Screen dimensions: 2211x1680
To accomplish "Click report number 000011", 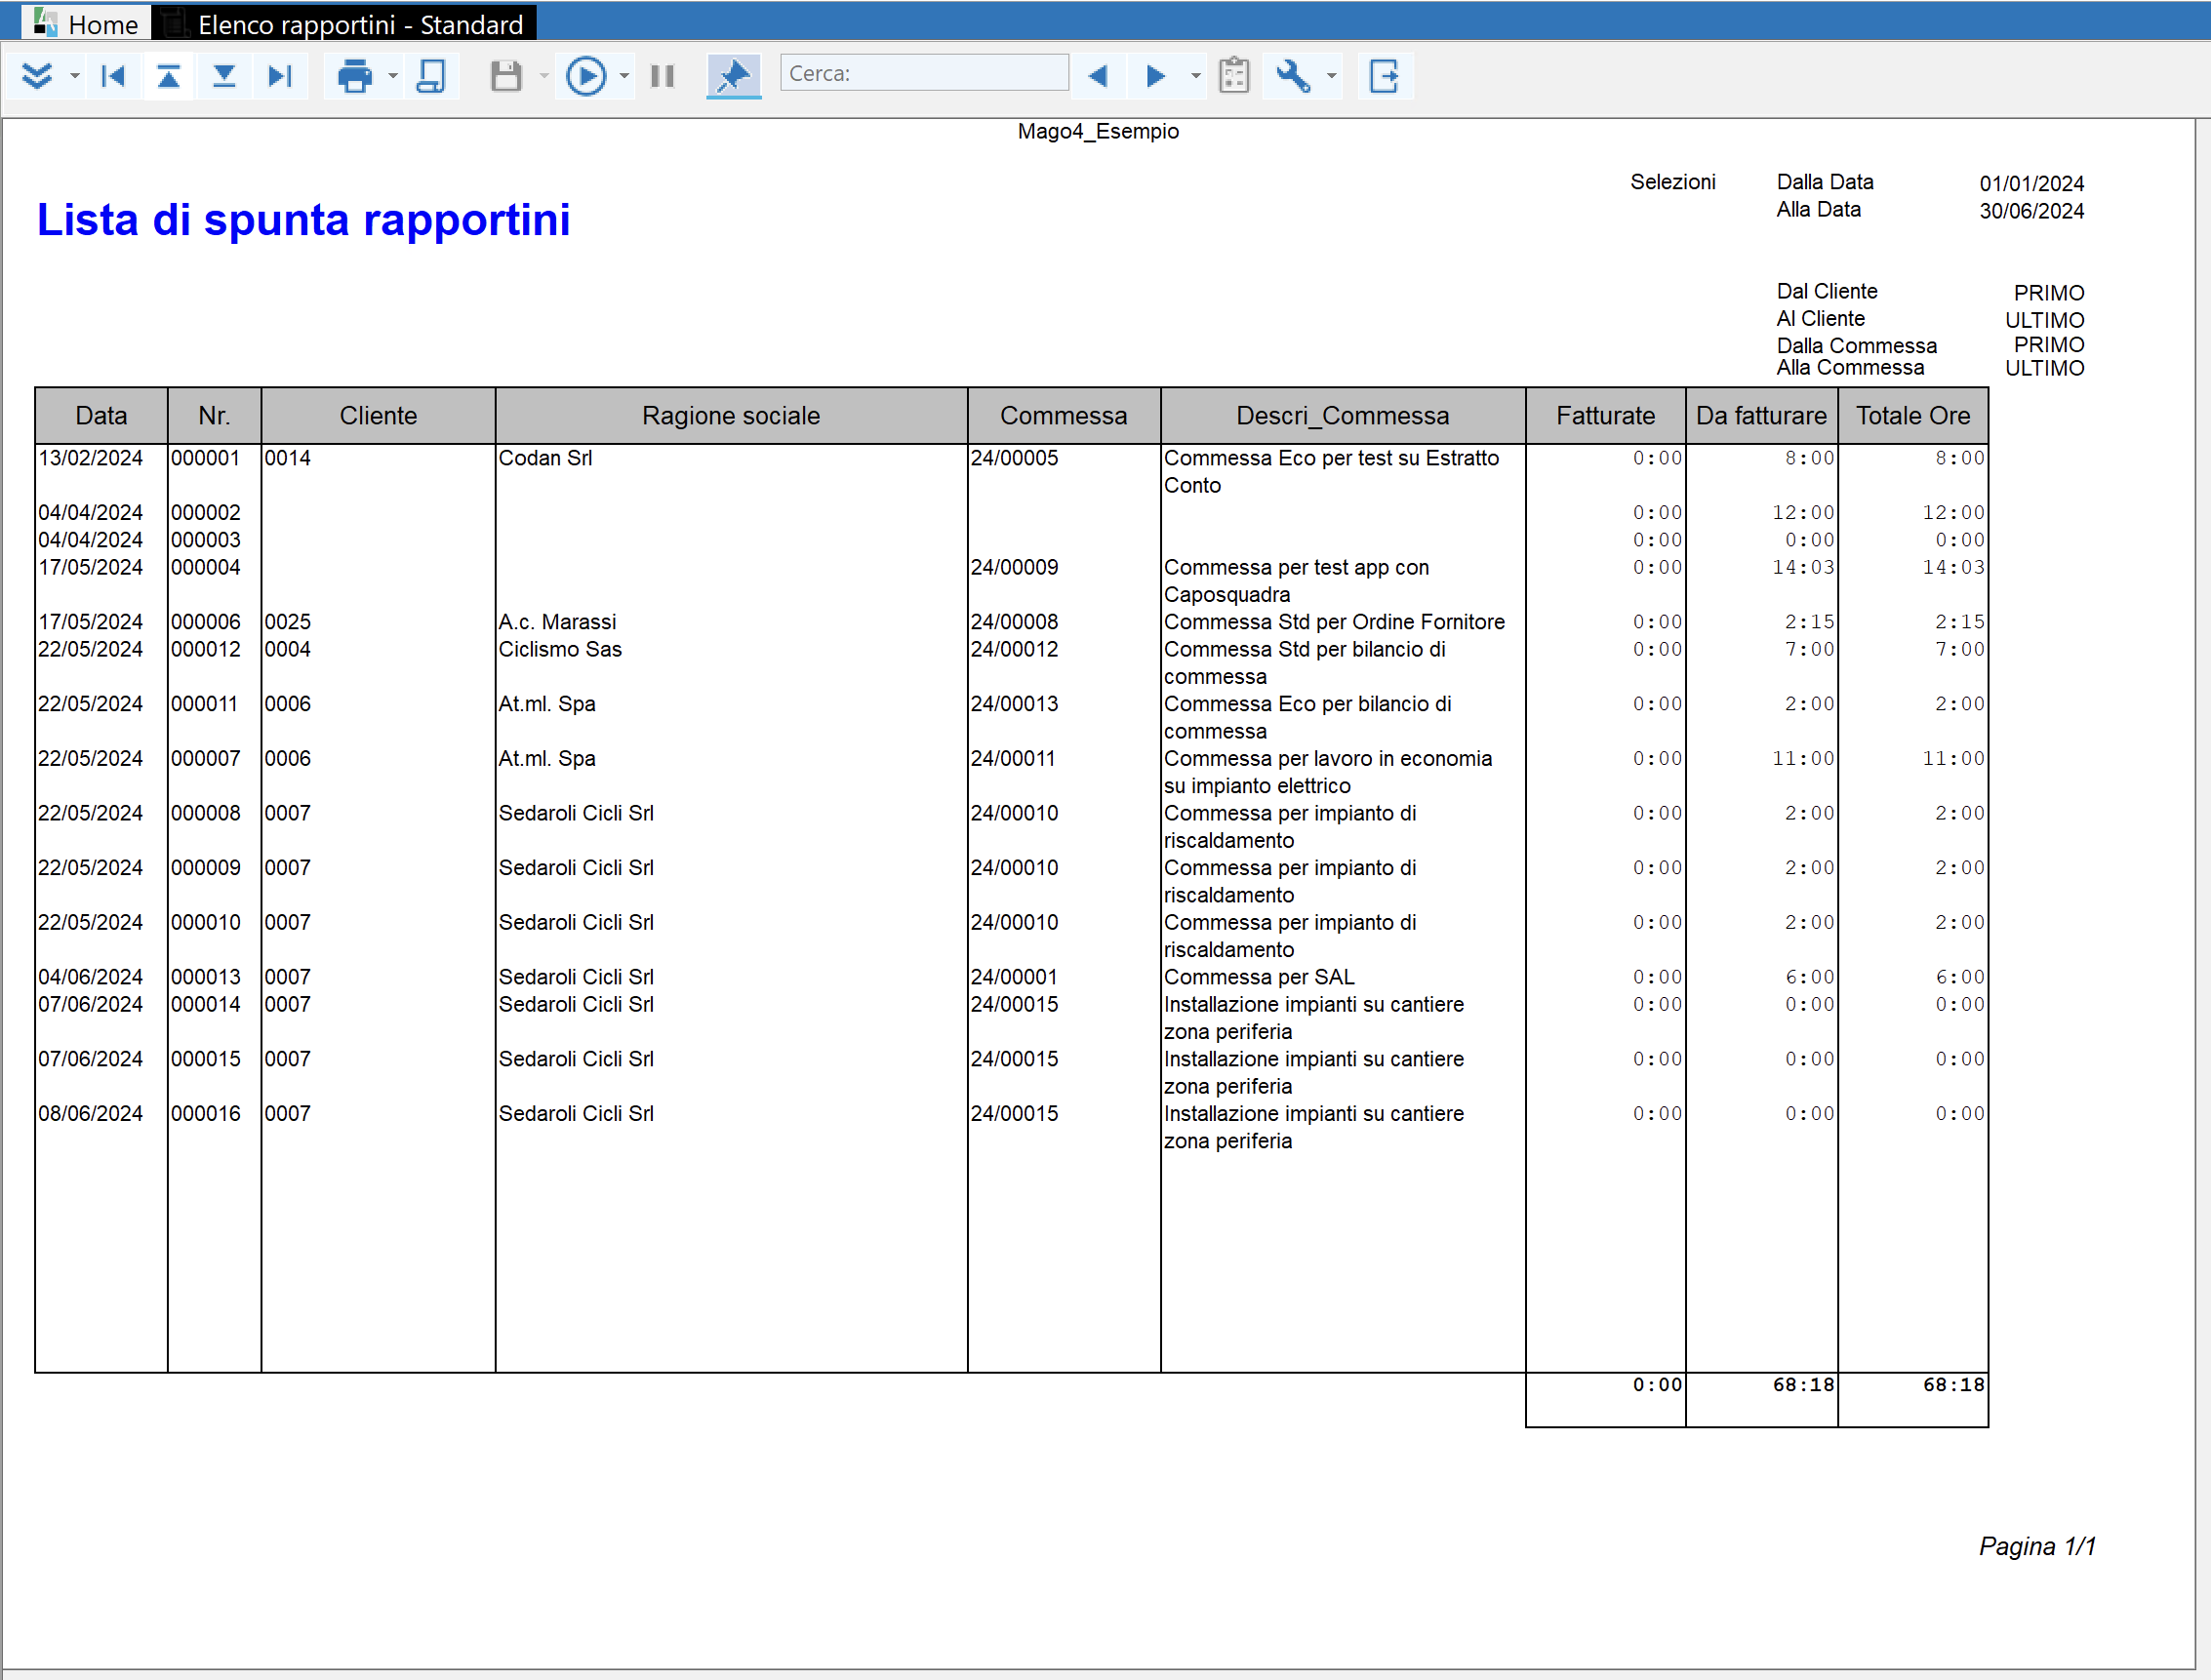I will click(205, 704).
